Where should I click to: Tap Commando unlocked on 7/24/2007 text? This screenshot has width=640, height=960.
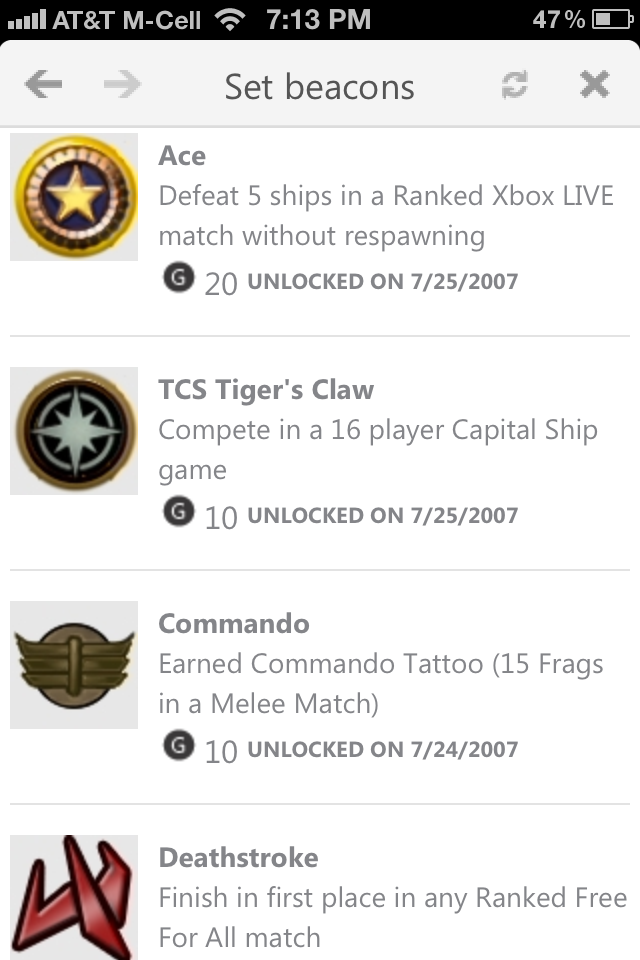382,749
